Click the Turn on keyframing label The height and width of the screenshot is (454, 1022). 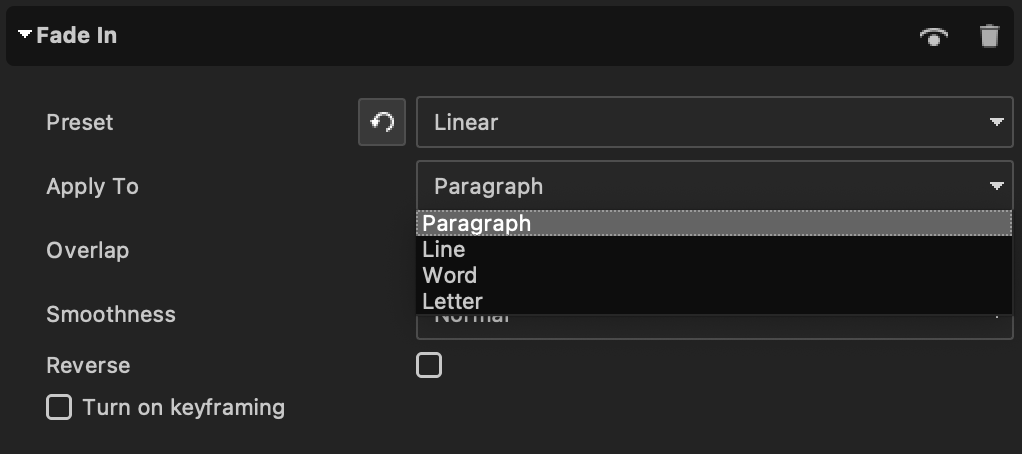184,408
